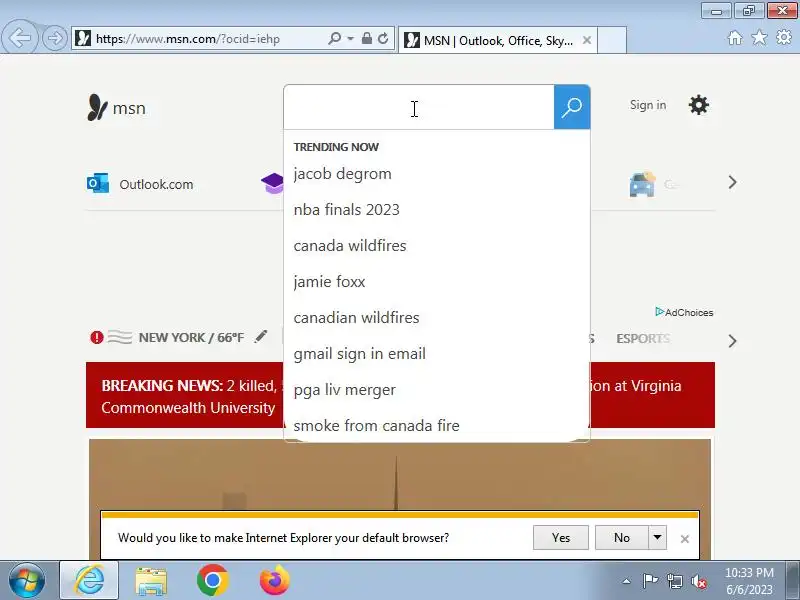The width and height of the screenshot is (800, 600).
Task: Click the muted volume tray icon
Action: (x=699, y=581)
